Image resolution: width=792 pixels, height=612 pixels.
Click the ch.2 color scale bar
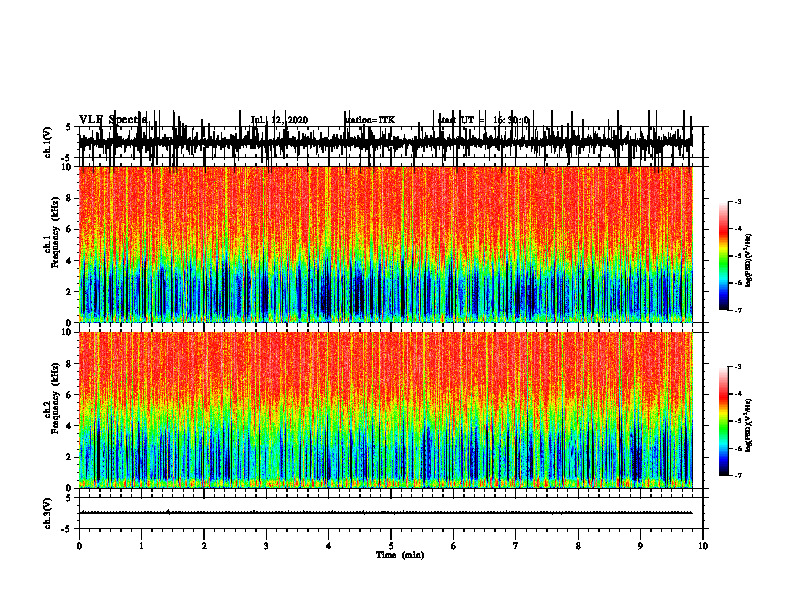point(724,421)
